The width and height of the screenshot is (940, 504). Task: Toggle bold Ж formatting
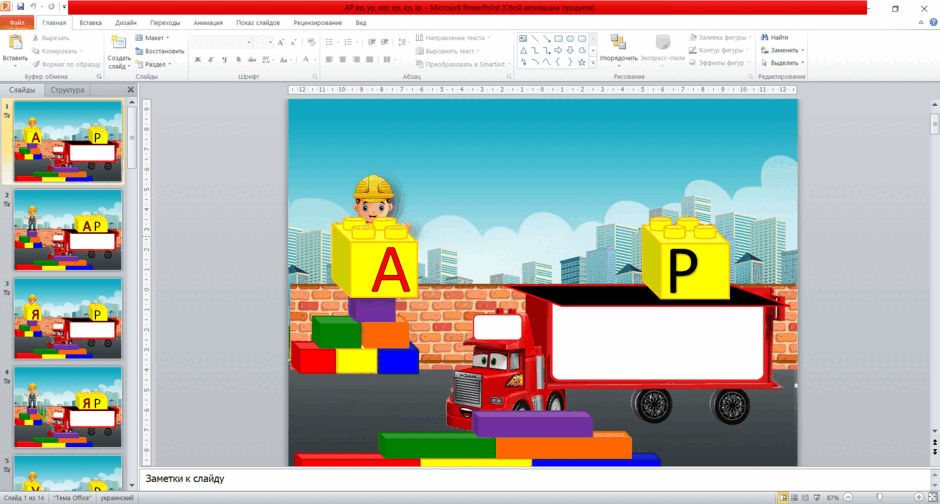[x=198, y=59]
